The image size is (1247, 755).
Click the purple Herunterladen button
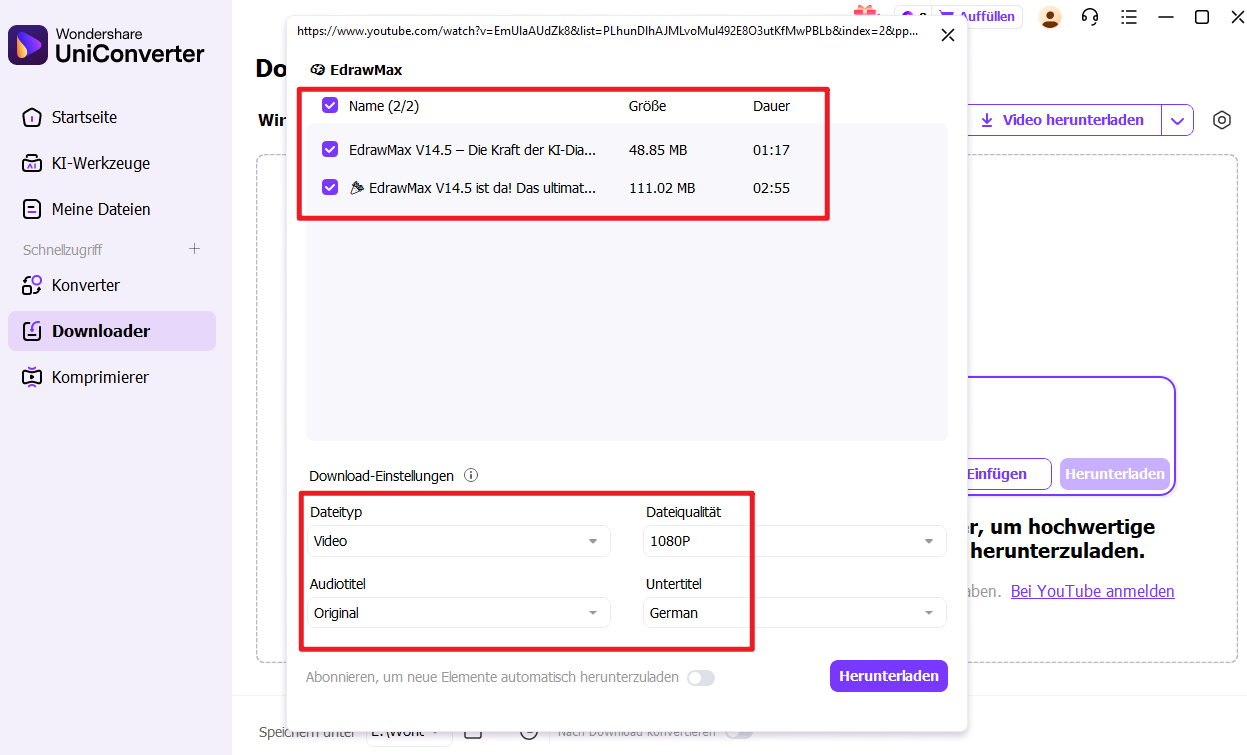888,675
